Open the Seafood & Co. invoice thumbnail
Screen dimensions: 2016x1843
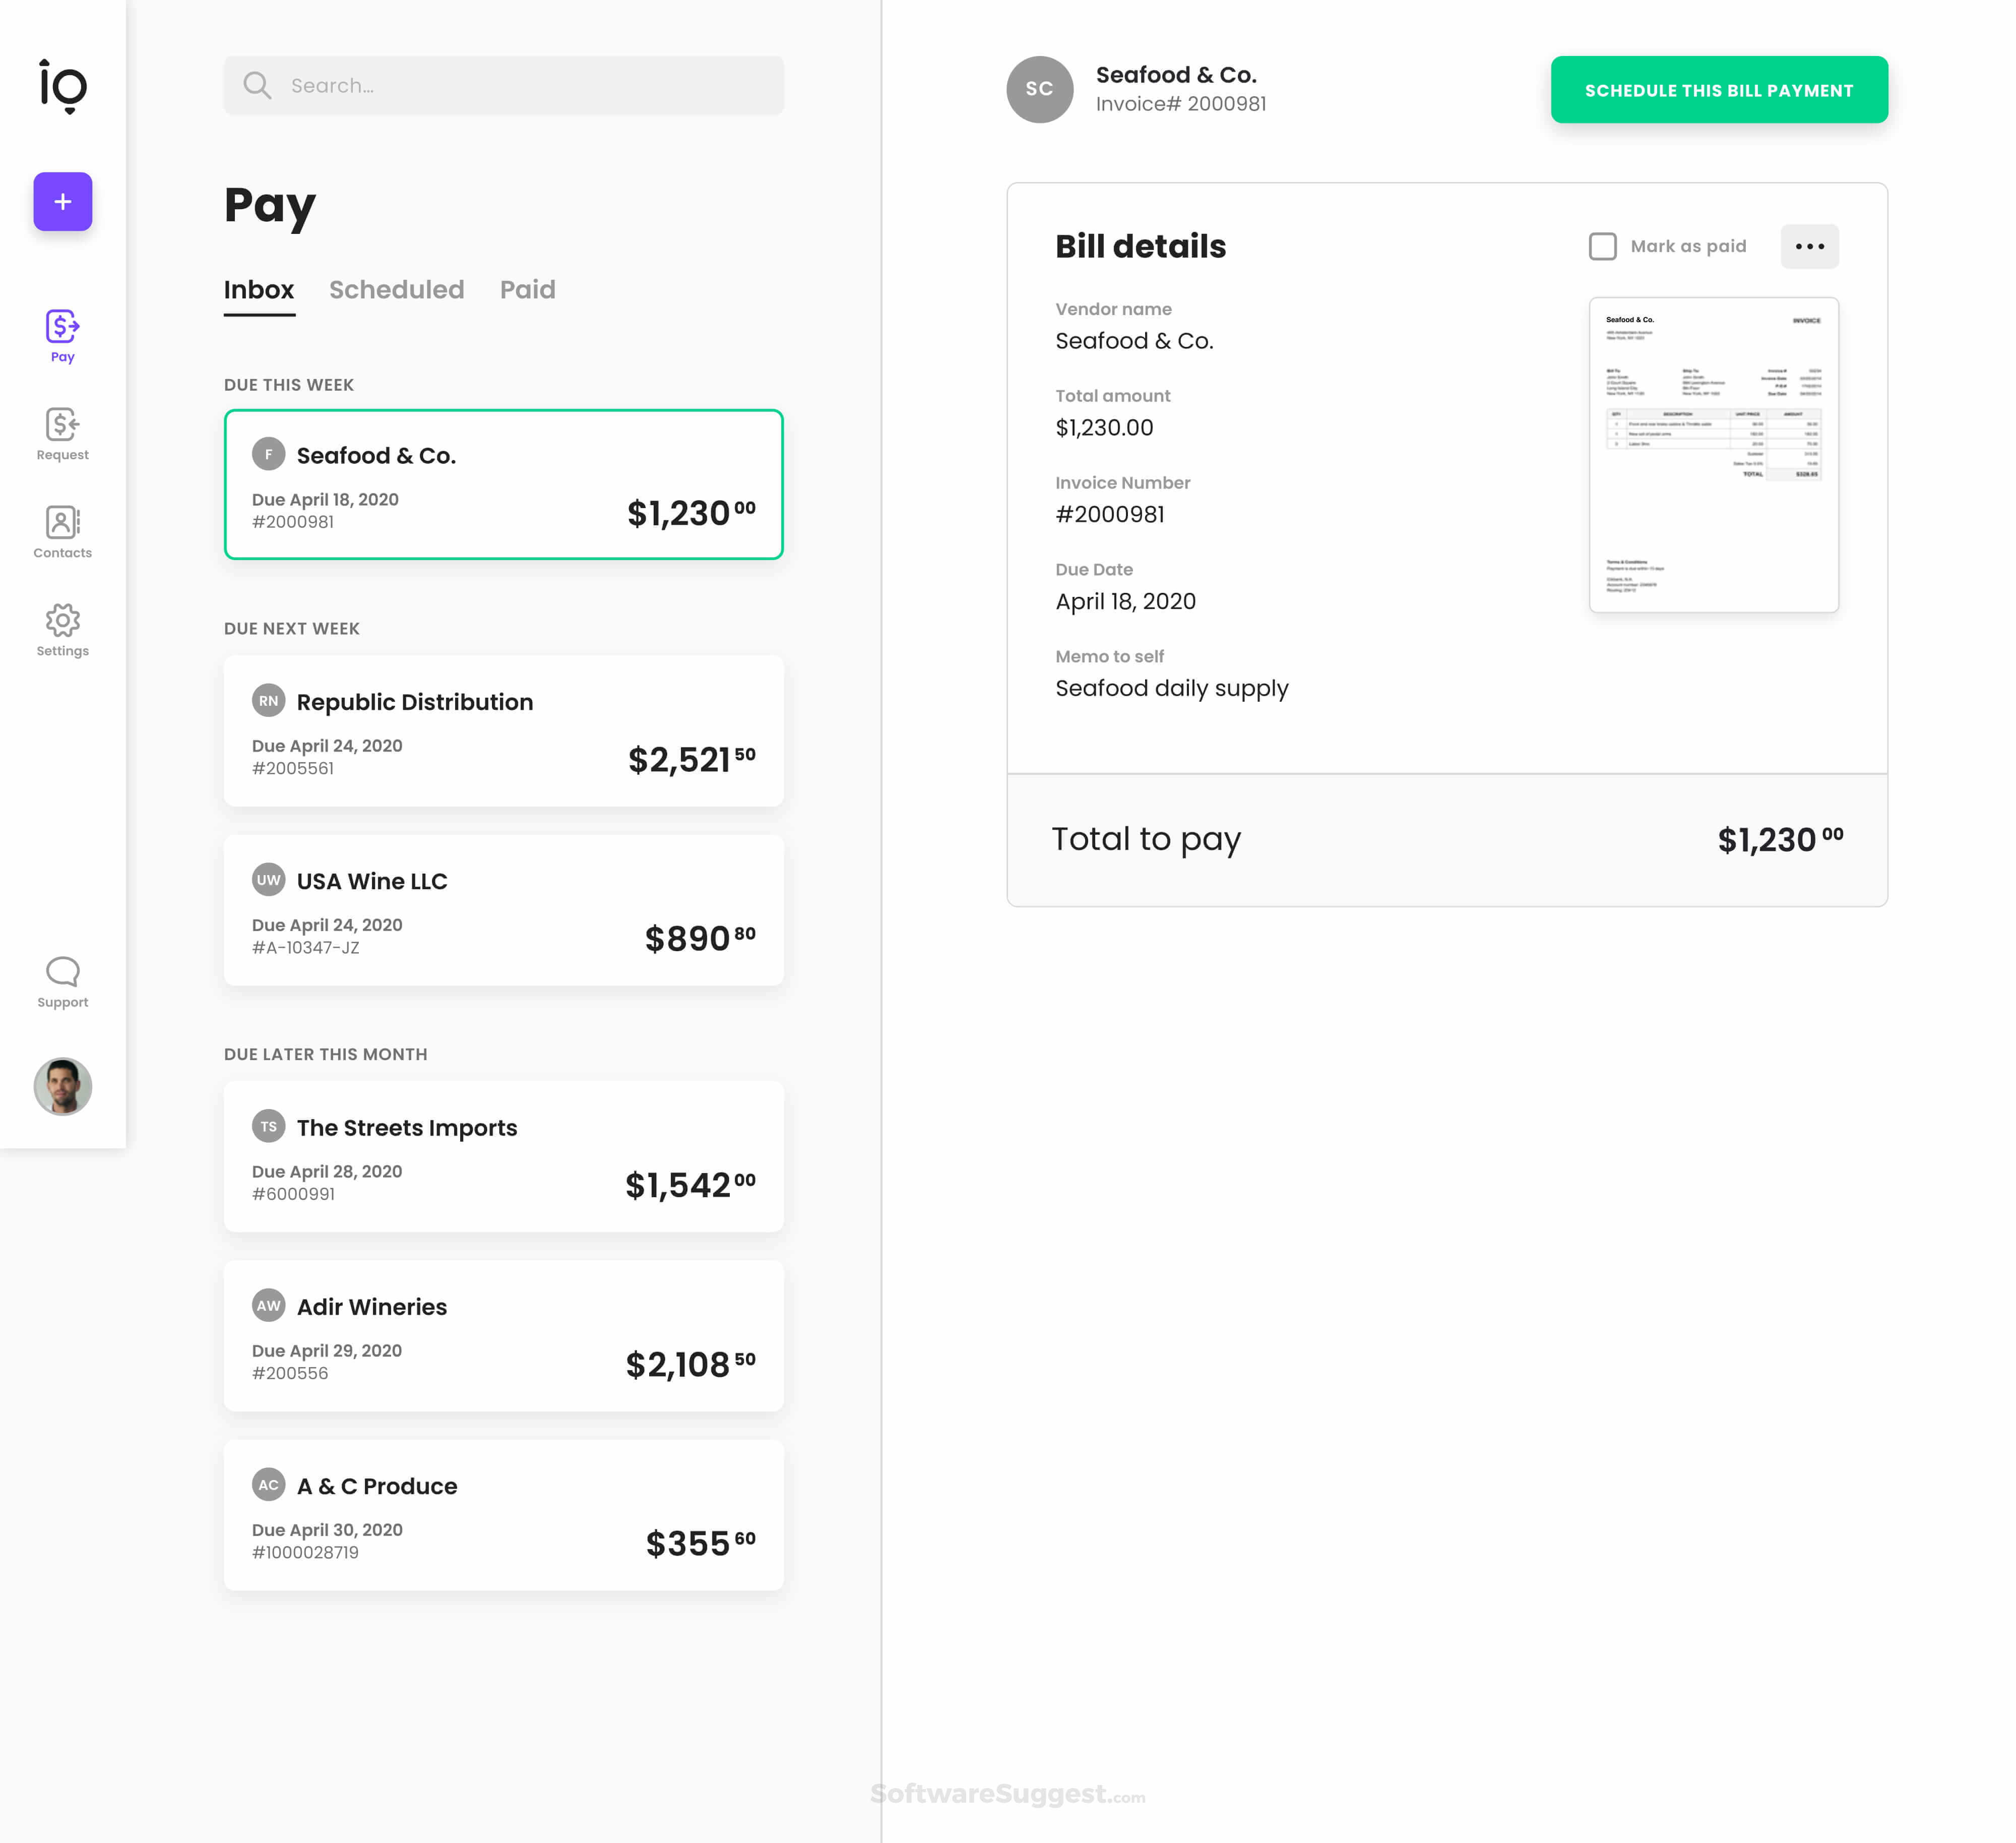click(x=1713, y=454)
